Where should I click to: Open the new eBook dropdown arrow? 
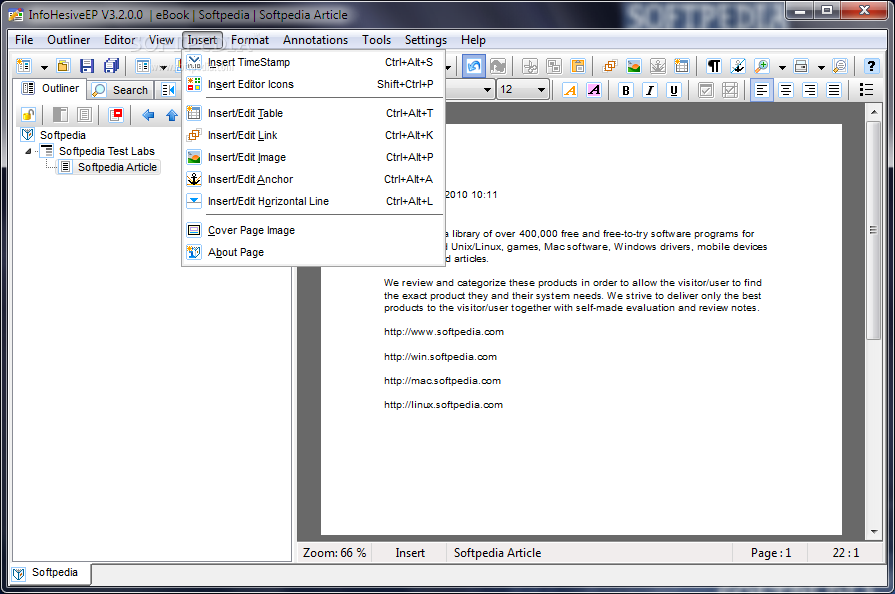pyautogui.click(x=45, y=67)
